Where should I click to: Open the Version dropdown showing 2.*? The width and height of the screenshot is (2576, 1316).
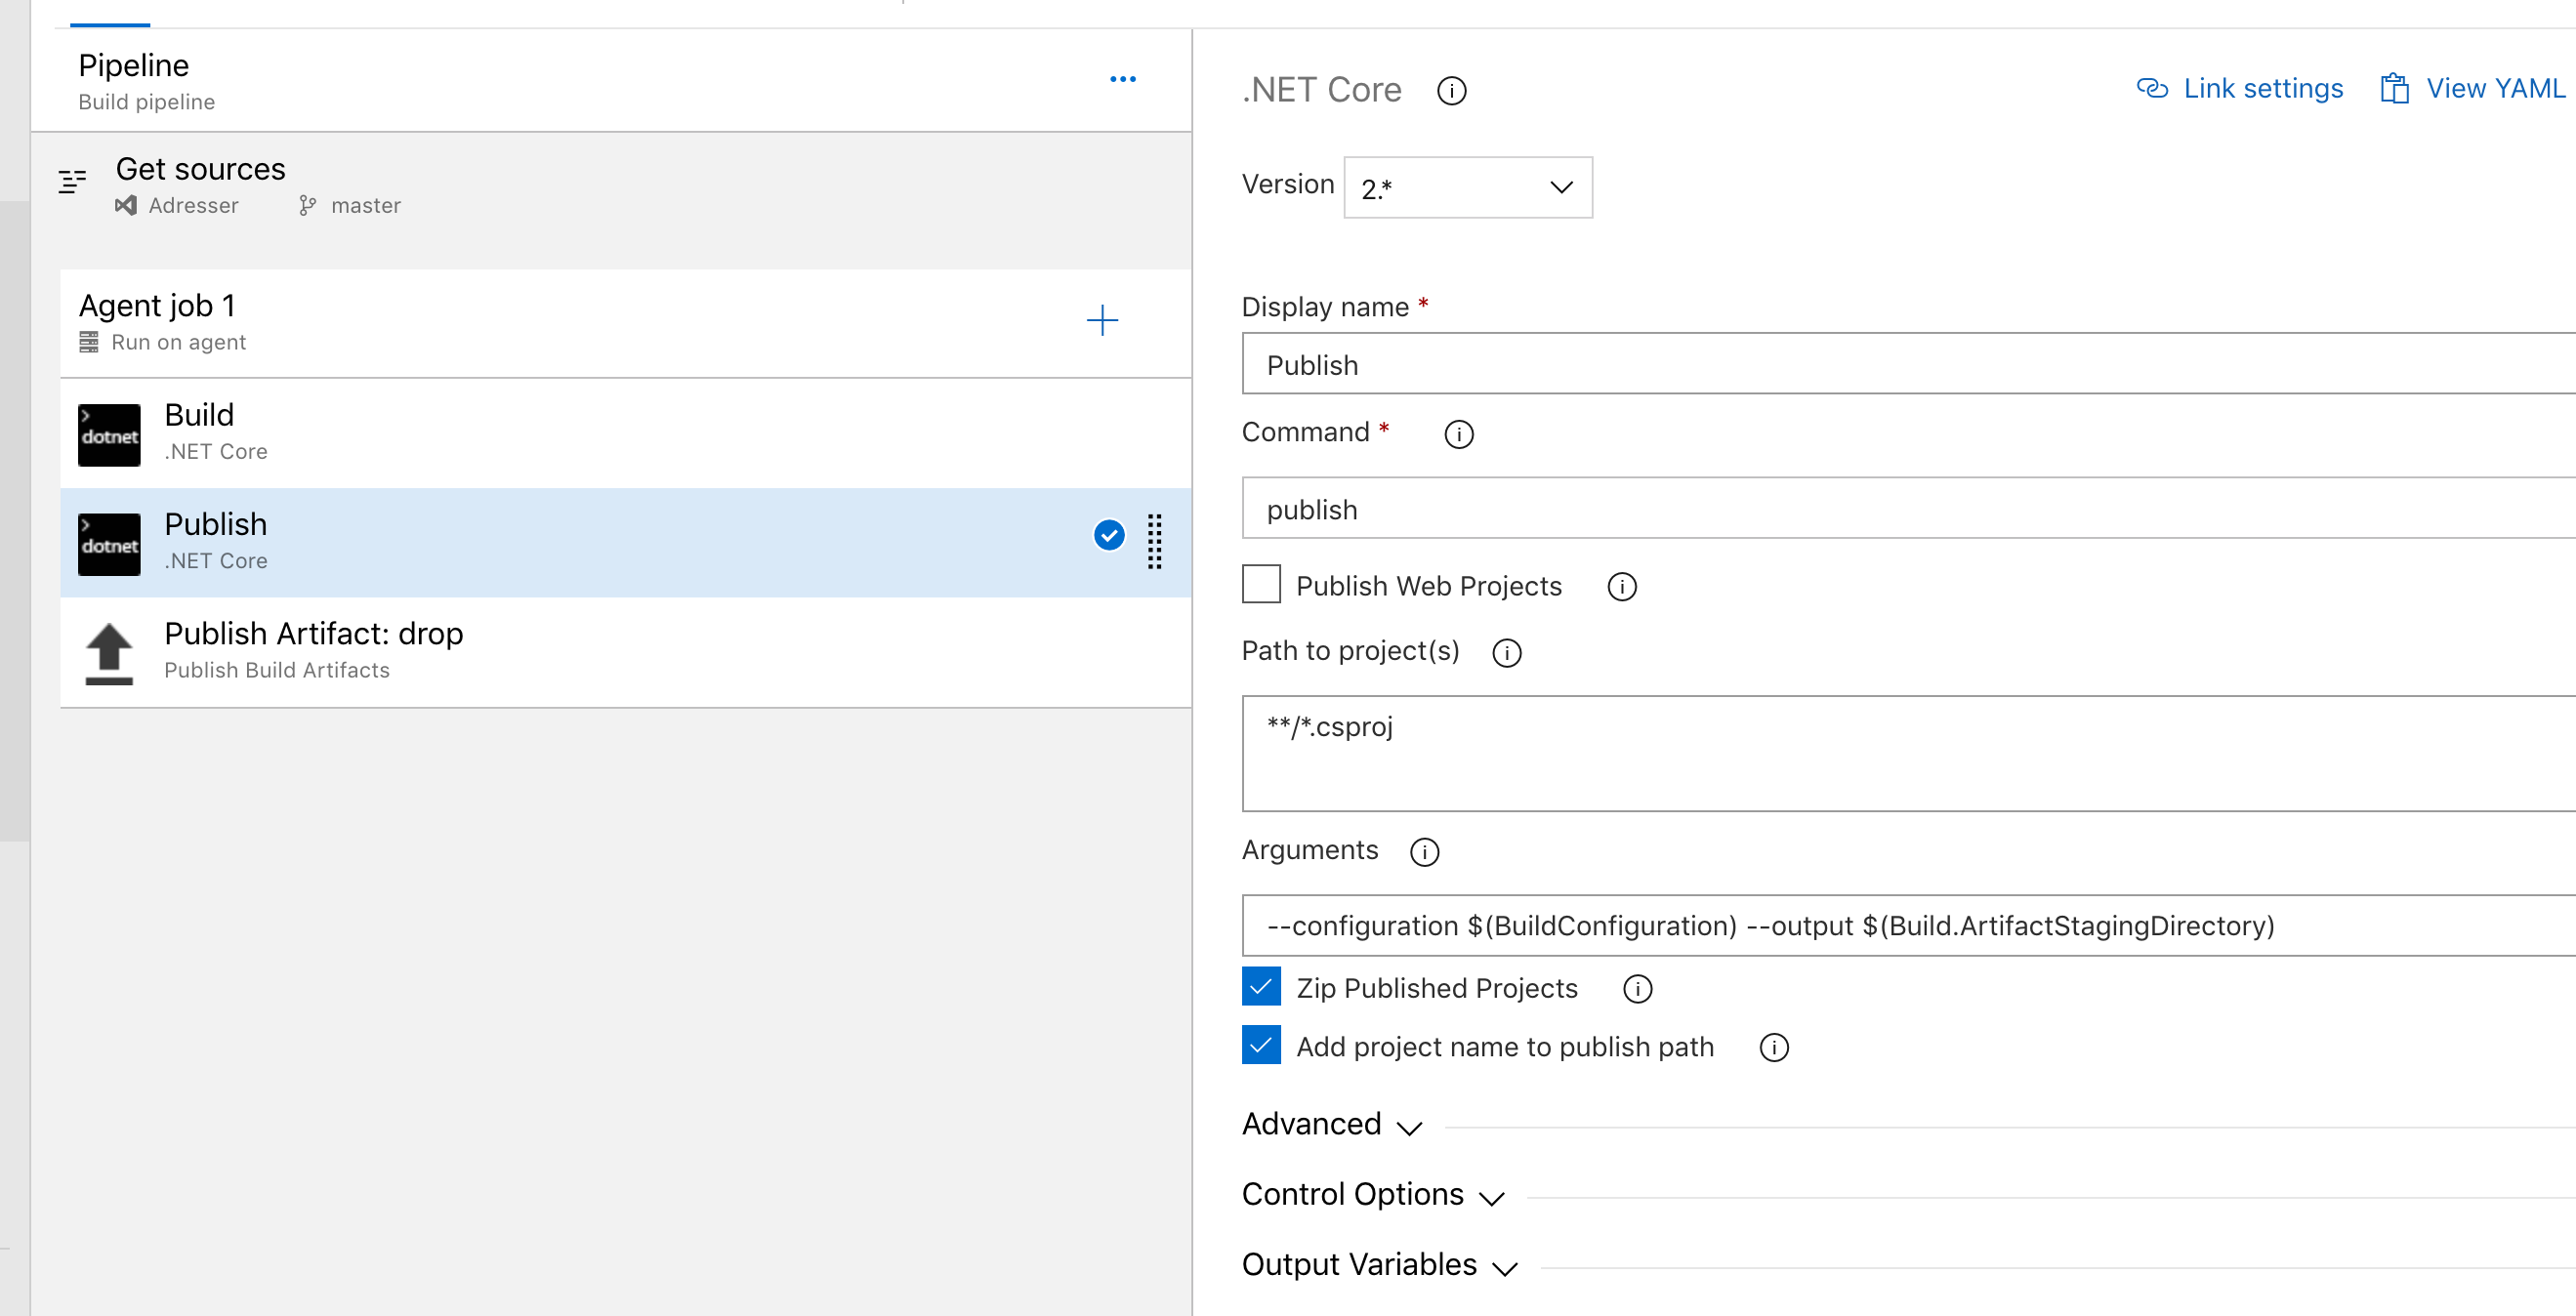point(1467,187)
